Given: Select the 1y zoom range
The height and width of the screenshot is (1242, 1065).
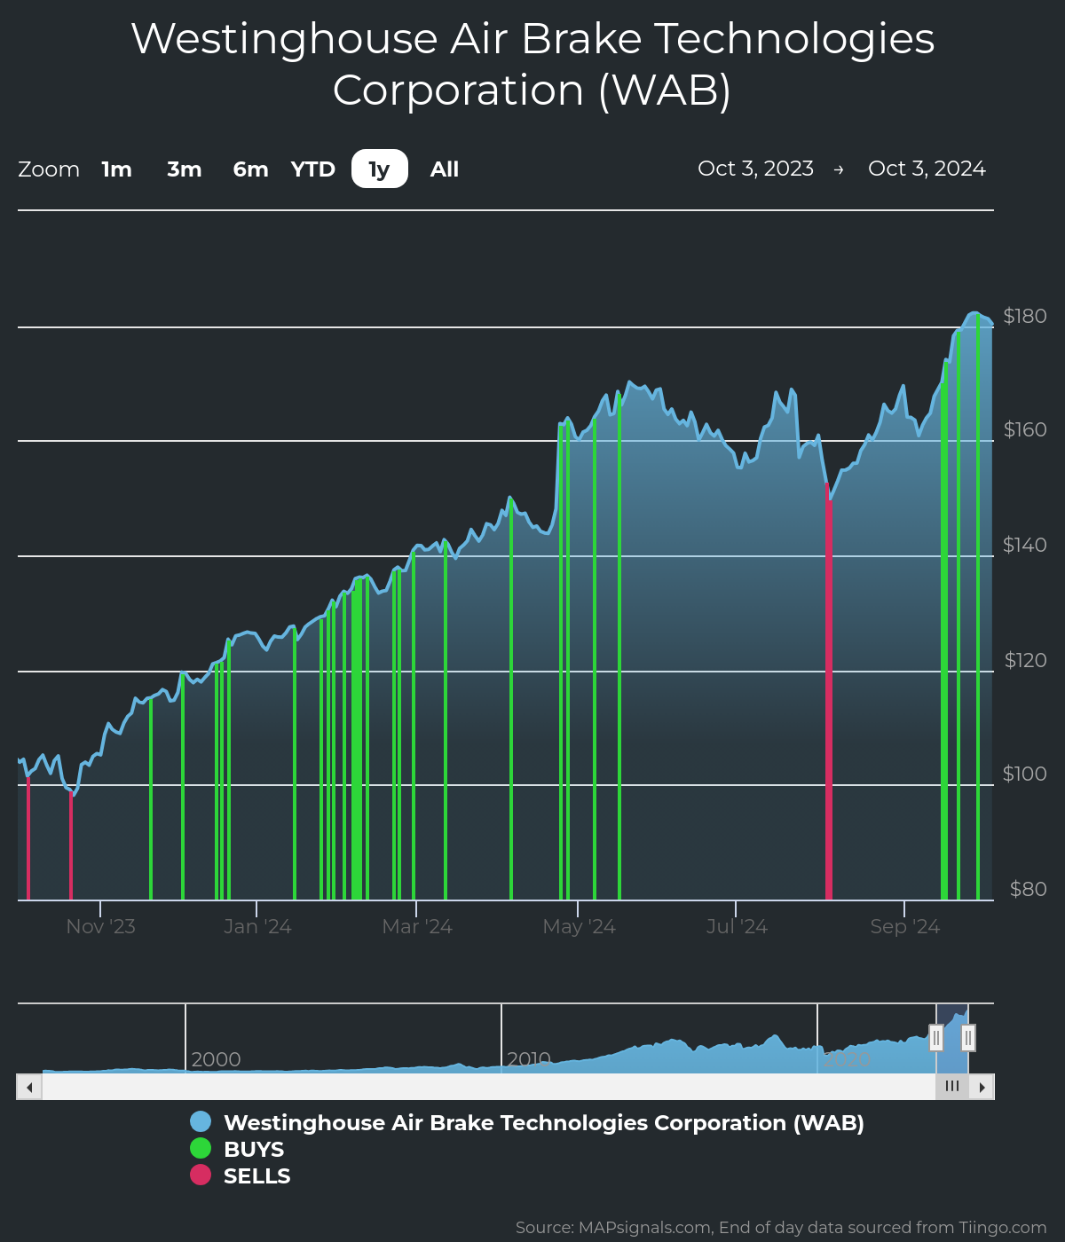Looking at the screenshot, I should [x=379, y=169].
